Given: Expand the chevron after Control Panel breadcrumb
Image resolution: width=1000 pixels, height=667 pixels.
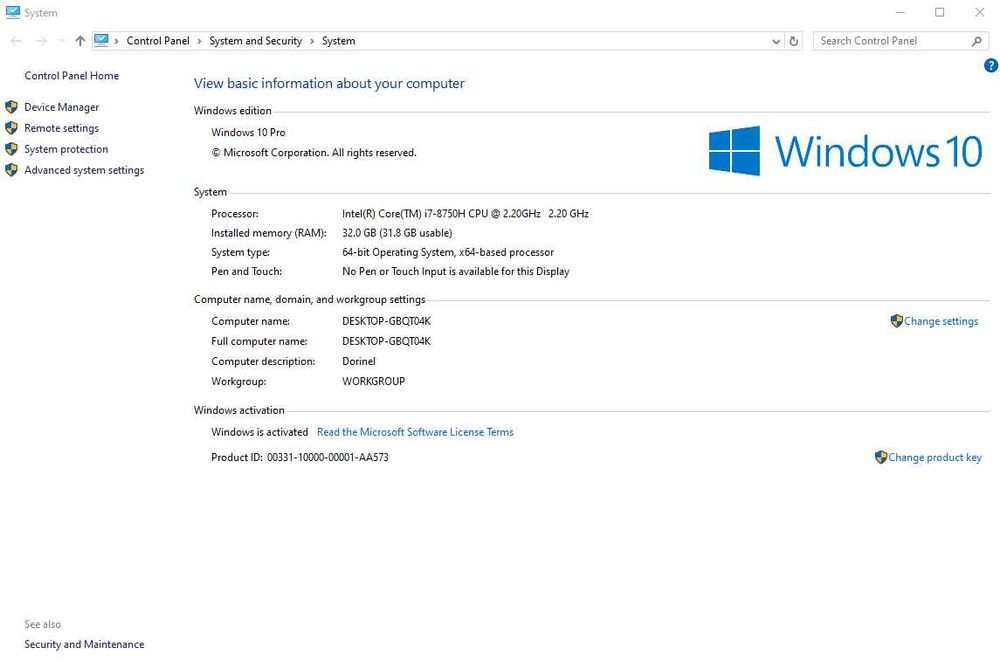Looking at the screenshot, I should pyautogui.click(x=199, y=41).
